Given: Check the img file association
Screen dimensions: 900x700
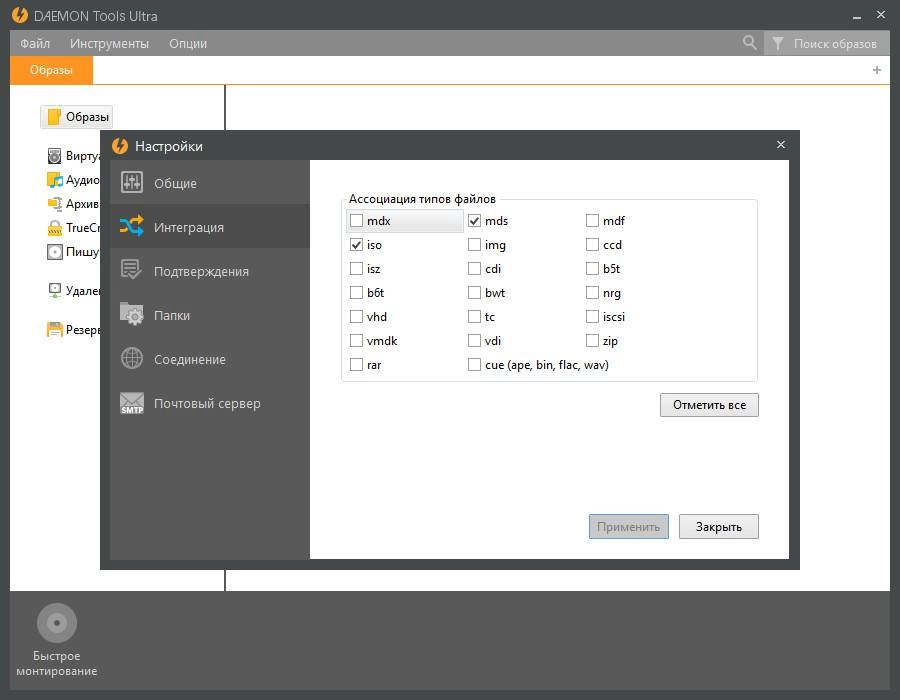Looking at the screenshot, I should coord(474,244).
